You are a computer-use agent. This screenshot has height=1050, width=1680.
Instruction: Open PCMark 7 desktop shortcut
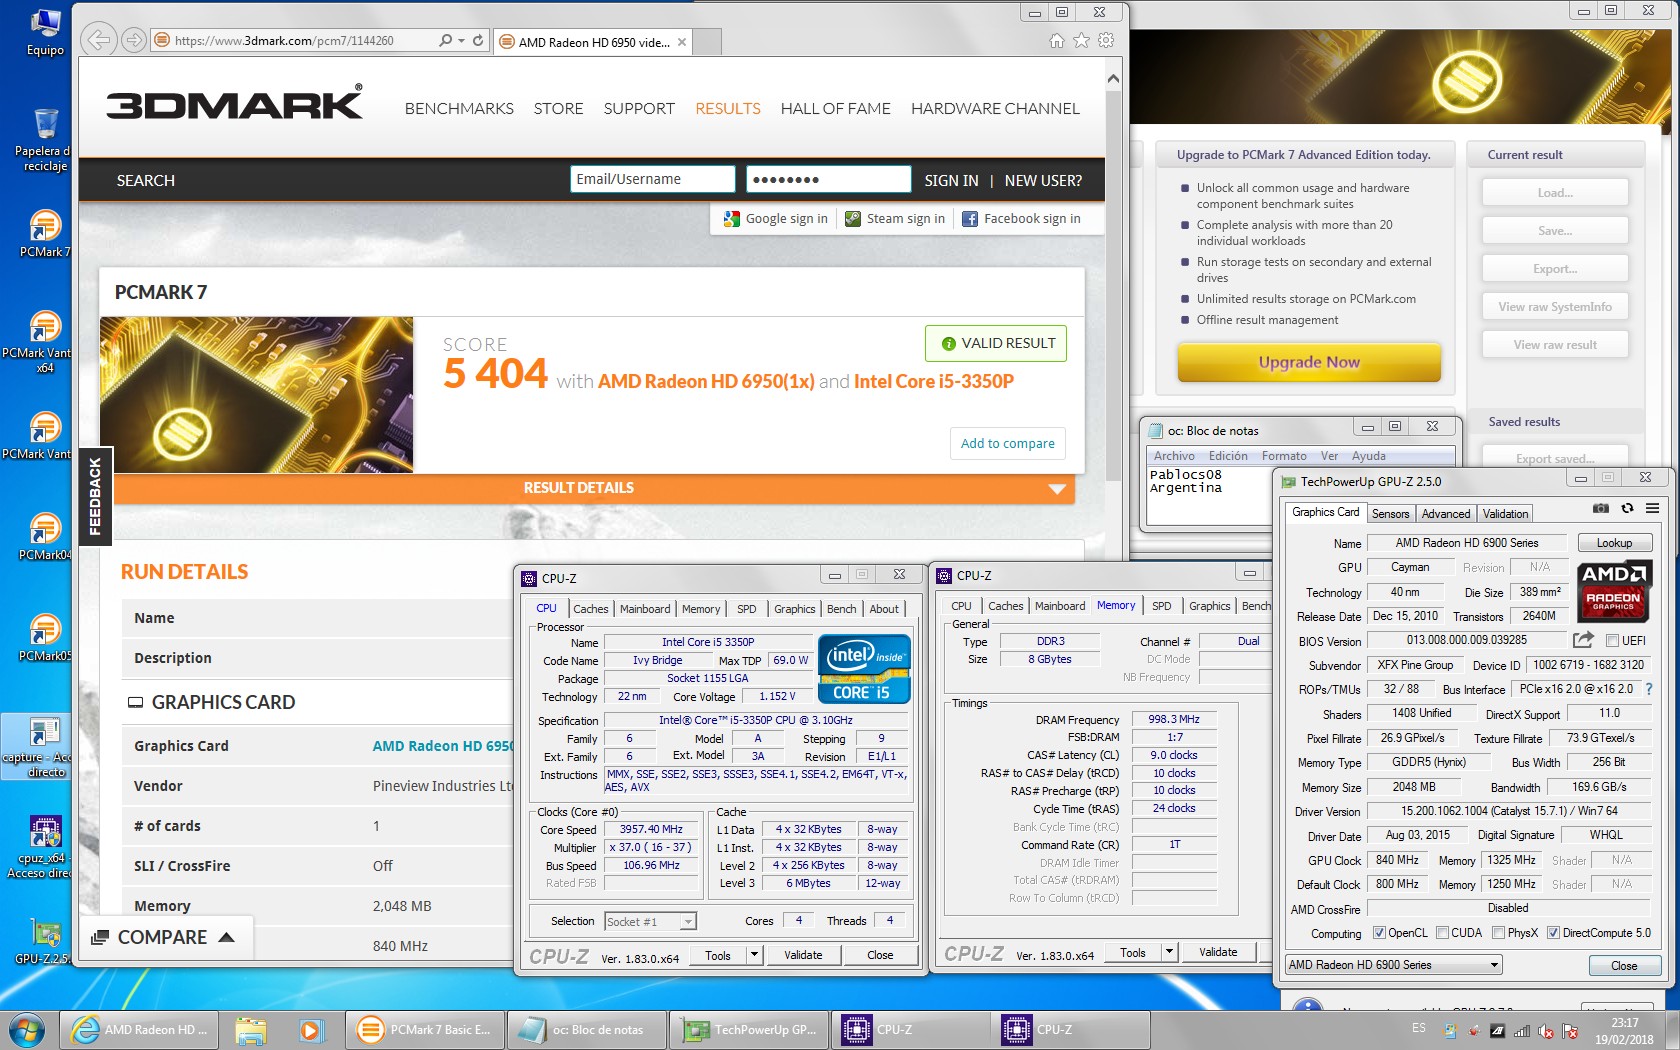tap(45, 234)
